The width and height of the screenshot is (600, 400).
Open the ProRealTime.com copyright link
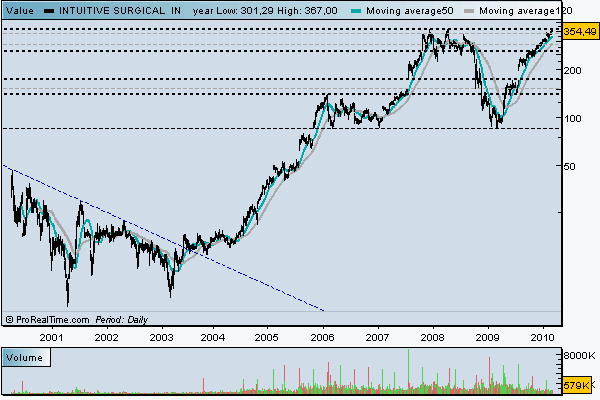click(48, 320)
